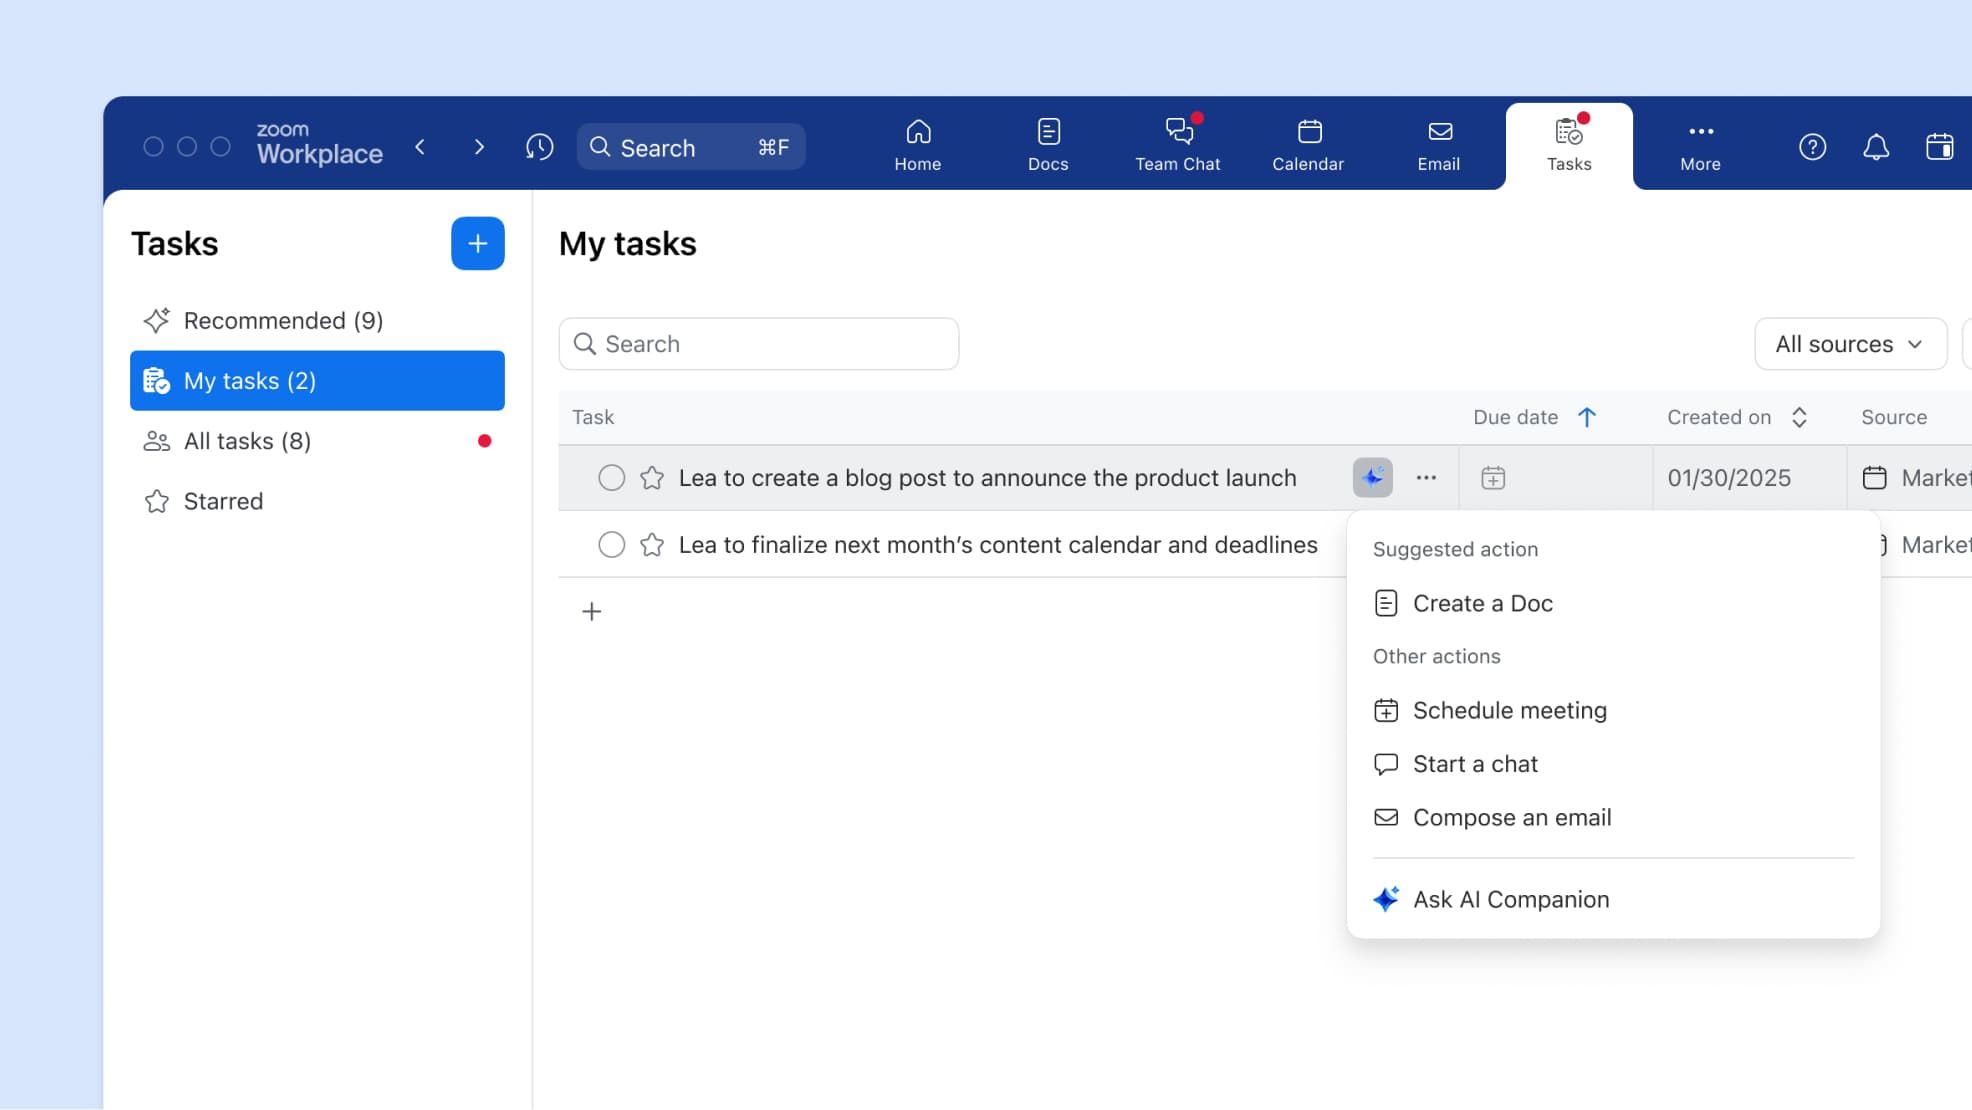Switch to the Team Chat tab

click(x=1177, y=146)
